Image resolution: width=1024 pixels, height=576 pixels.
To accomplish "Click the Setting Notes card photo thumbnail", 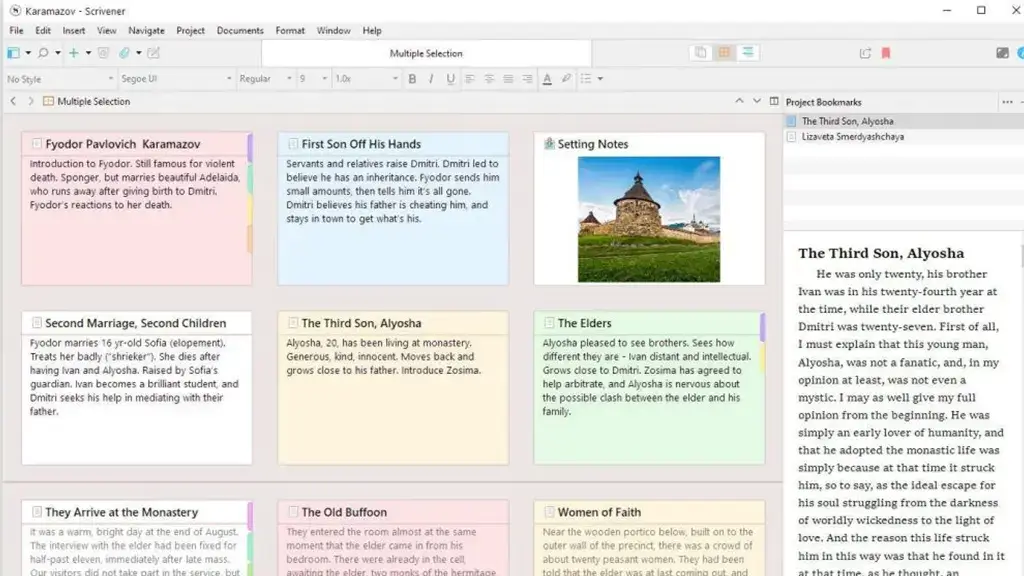I will coord(650,222).
